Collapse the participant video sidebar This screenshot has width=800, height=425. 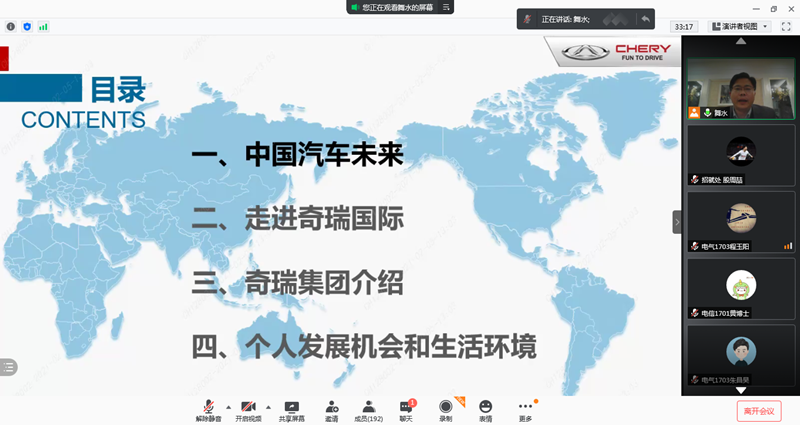coord(677,222)
